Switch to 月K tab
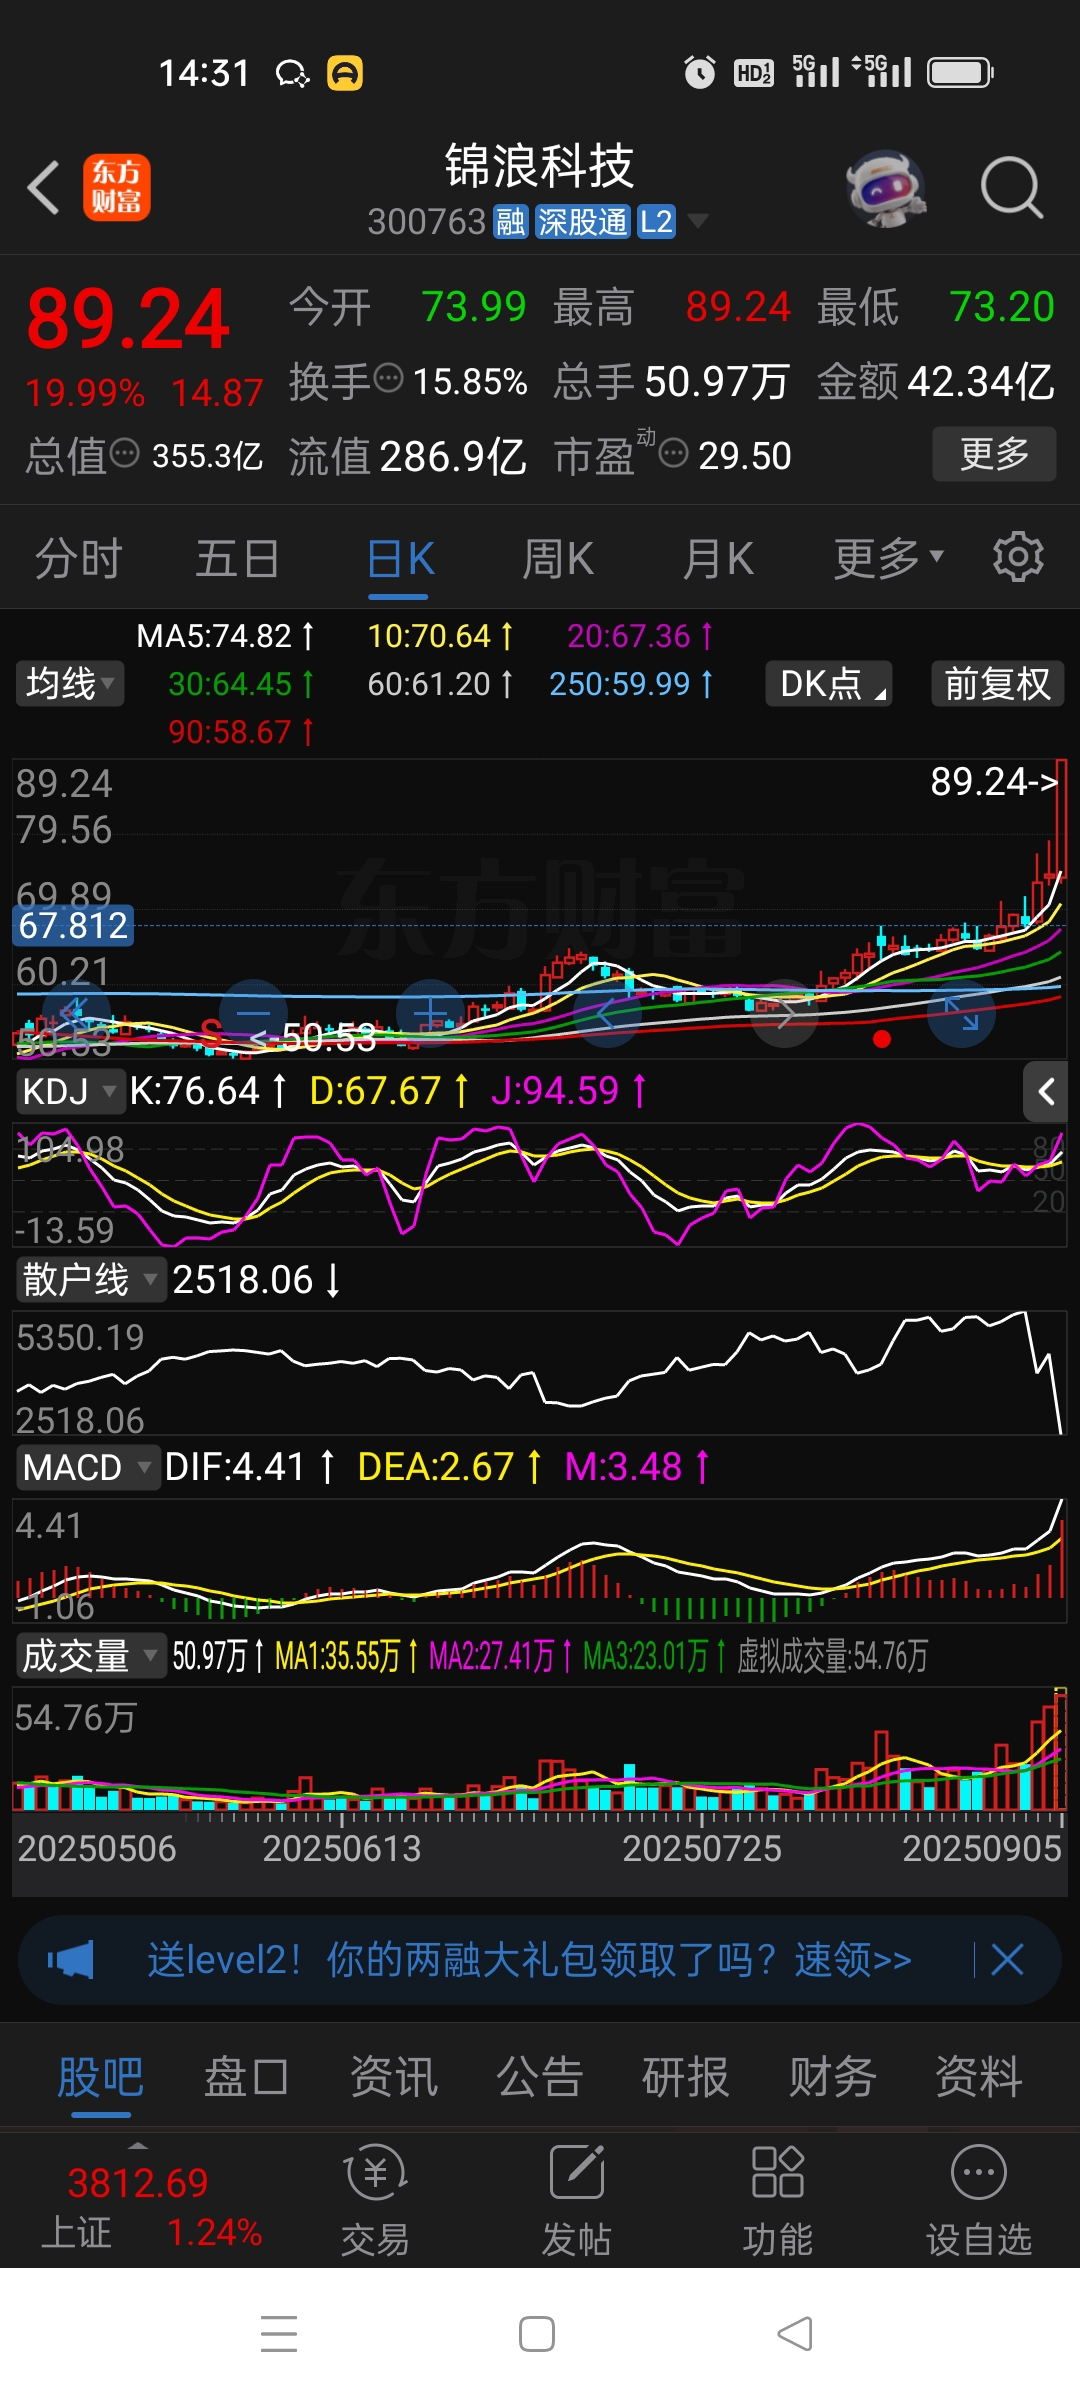The image size is (1080, 2400). click(718, 558)
